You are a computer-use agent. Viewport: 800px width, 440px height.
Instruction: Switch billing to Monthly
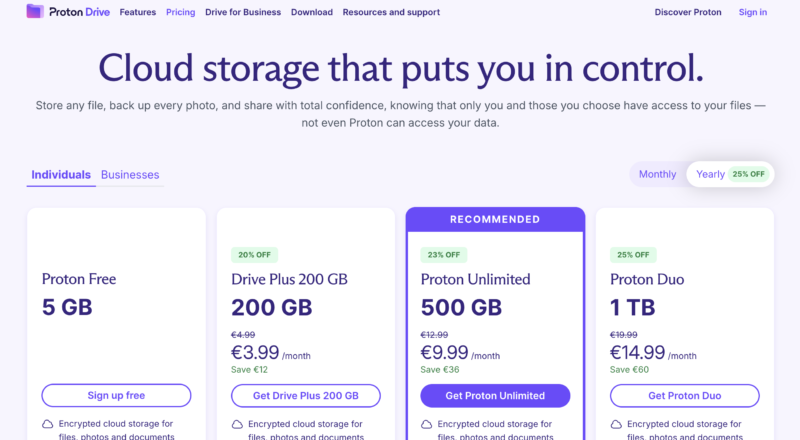point(657,174)
